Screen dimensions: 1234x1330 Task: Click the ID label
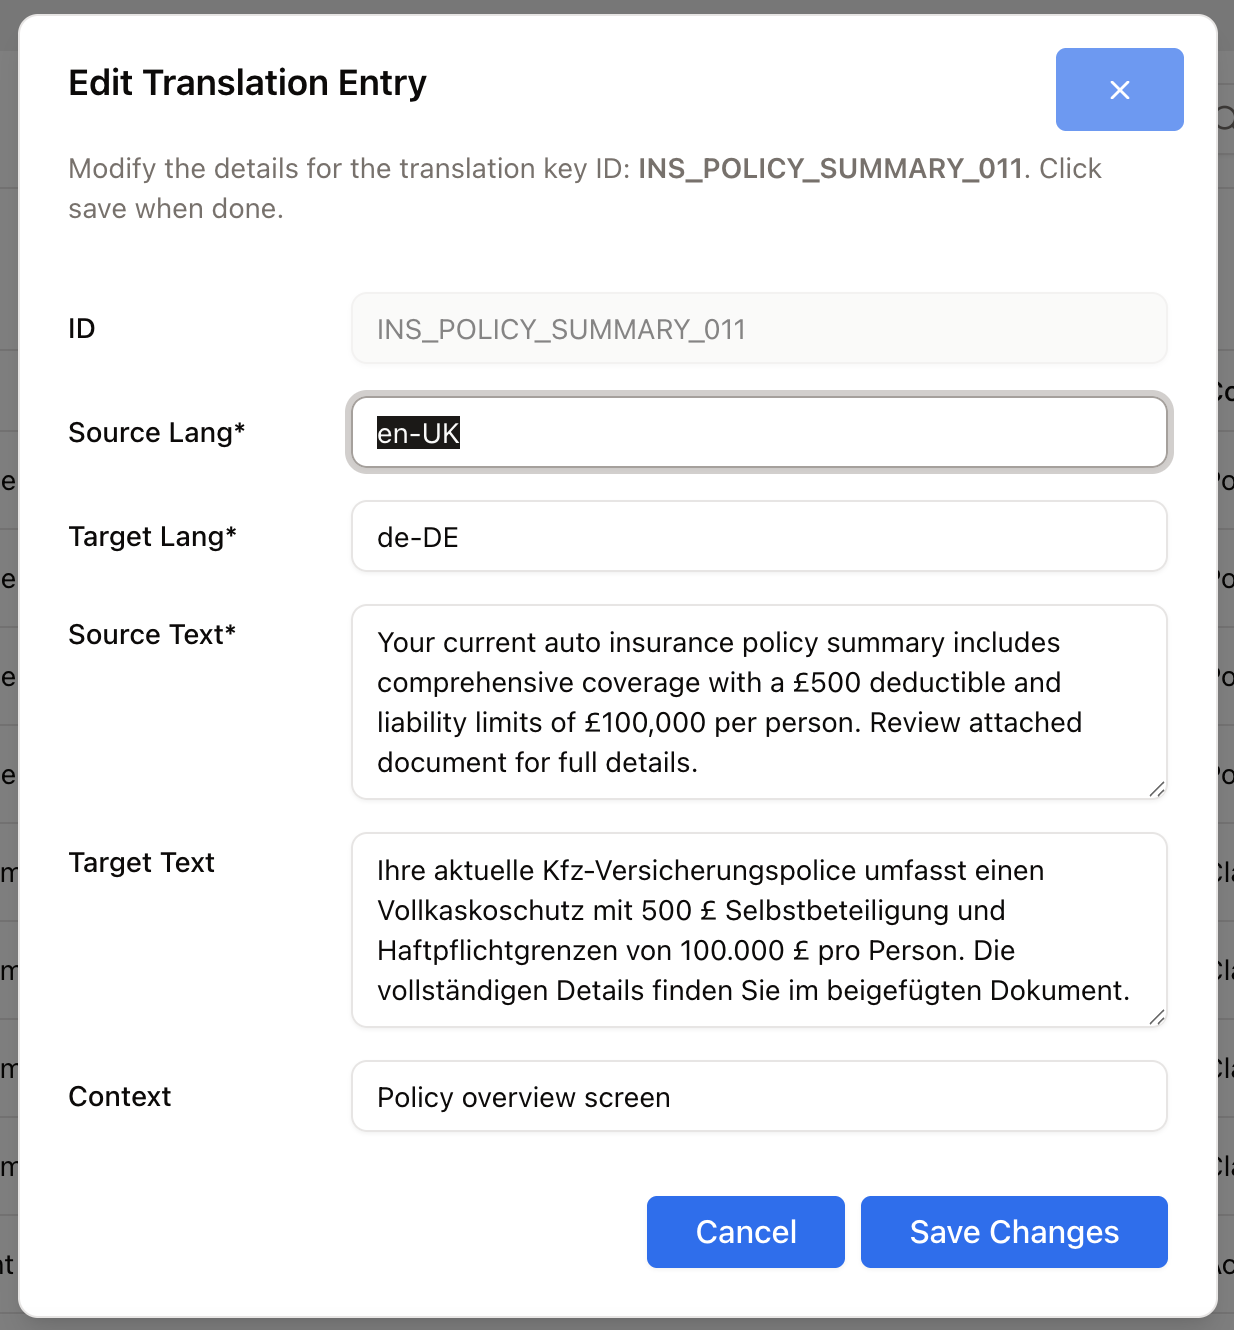click(x=81, y=329)
